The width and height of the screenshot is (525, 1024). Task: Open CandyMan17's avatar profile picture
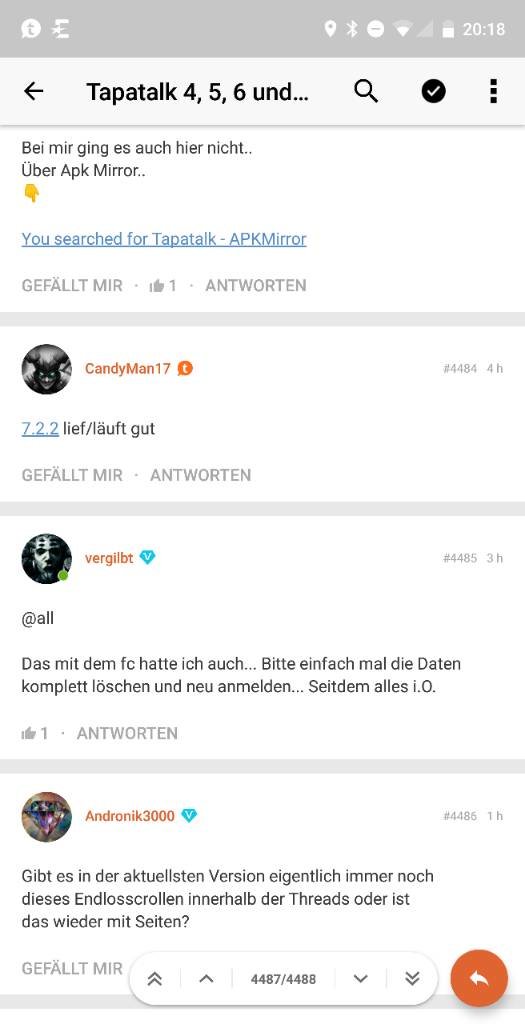tap(46, 369)
